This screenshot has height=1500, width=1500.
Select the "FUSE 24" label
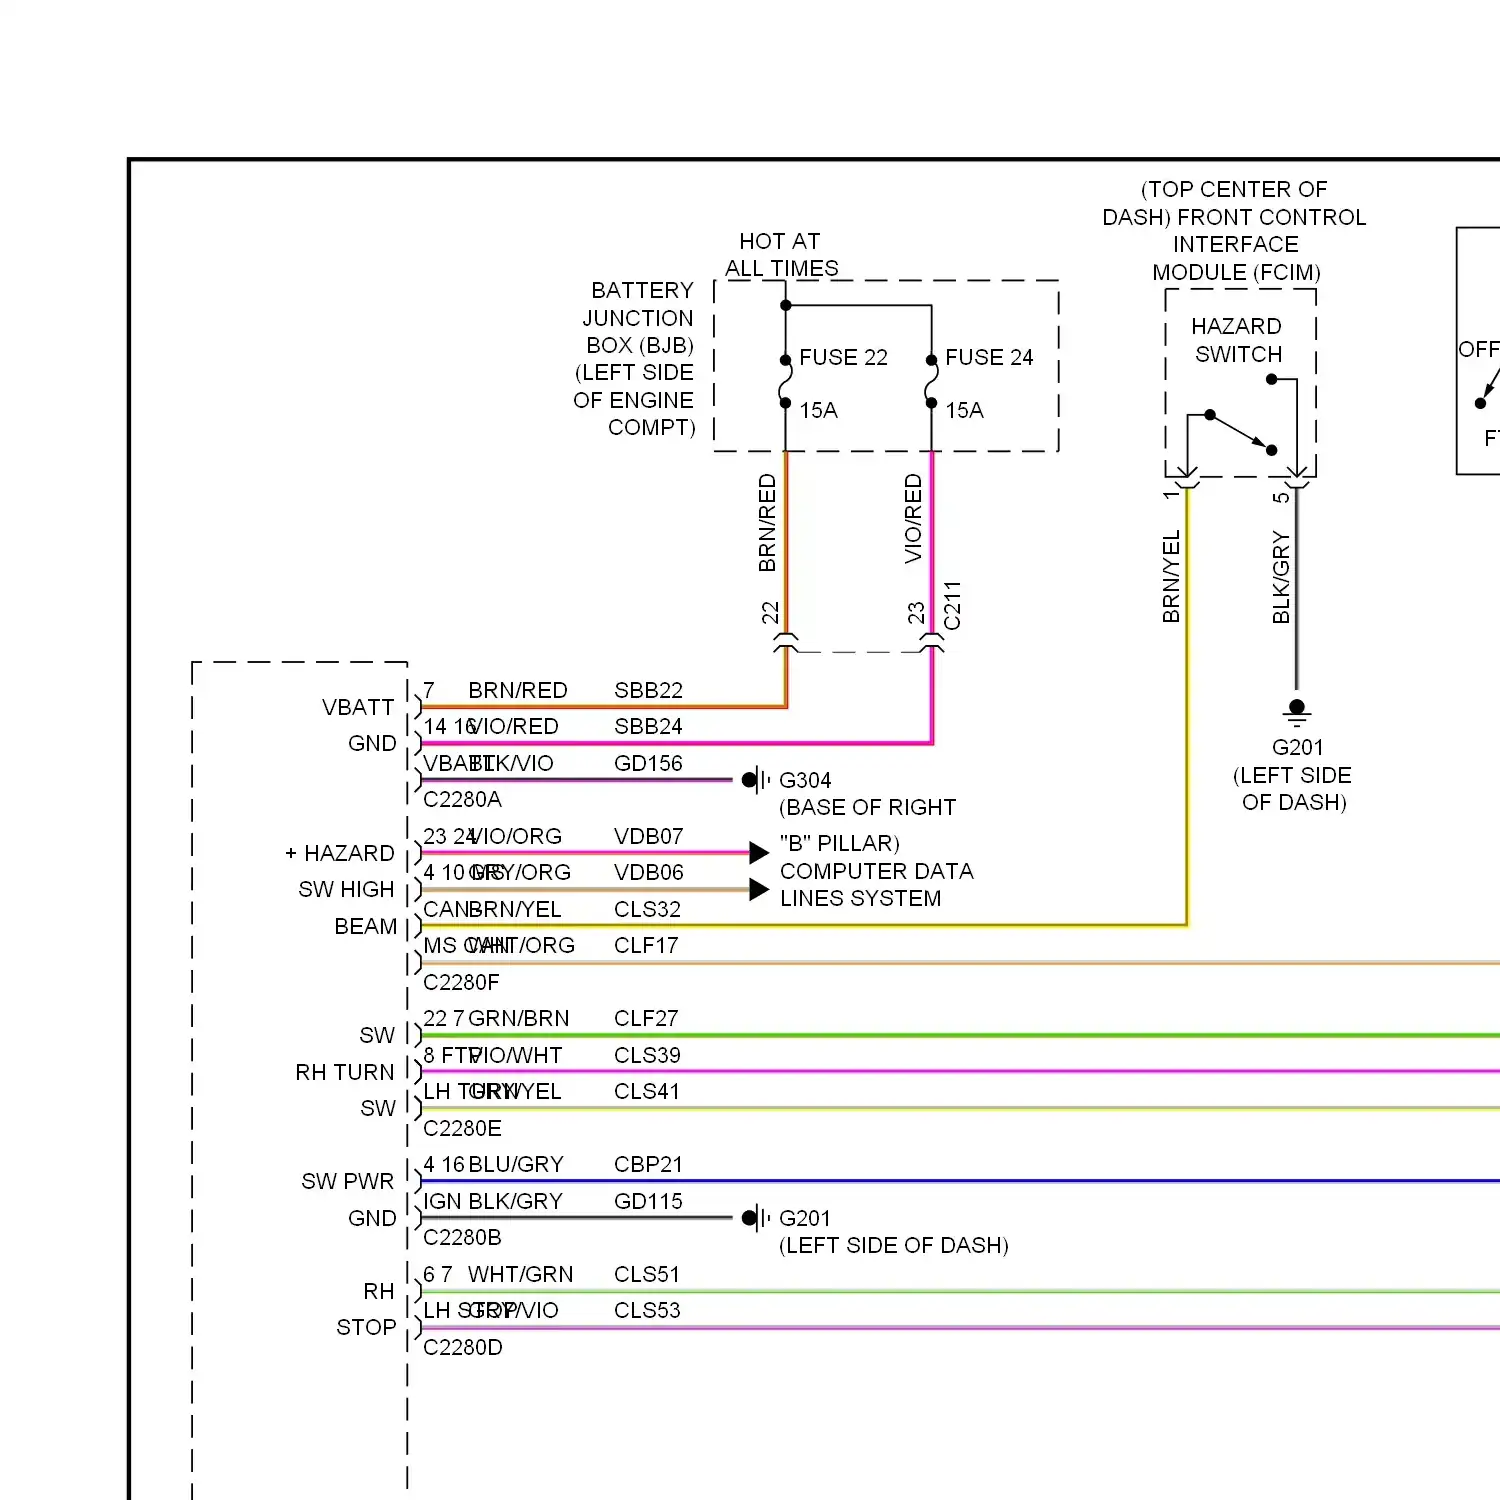(x=989, y=357)
